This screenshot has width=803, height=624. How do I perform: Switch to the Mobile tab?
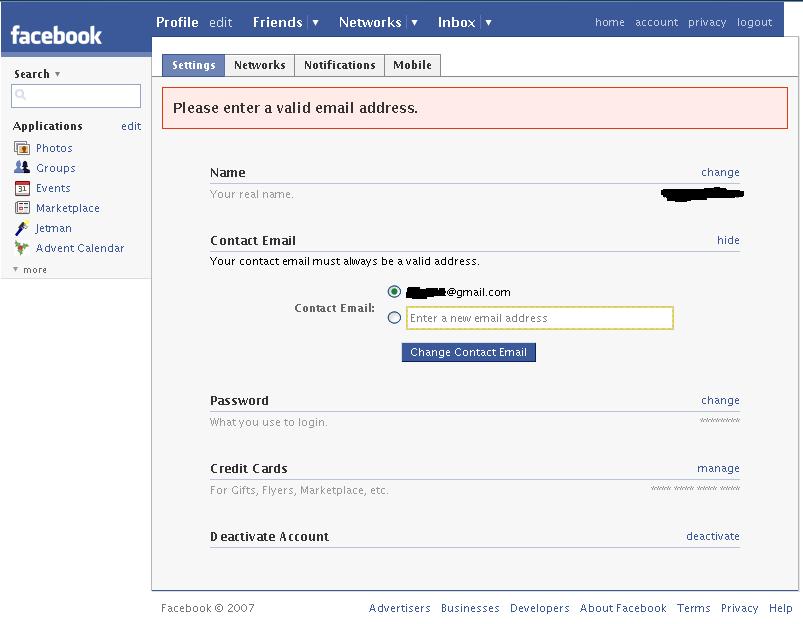pyautogui.click(x=412, y=65)
